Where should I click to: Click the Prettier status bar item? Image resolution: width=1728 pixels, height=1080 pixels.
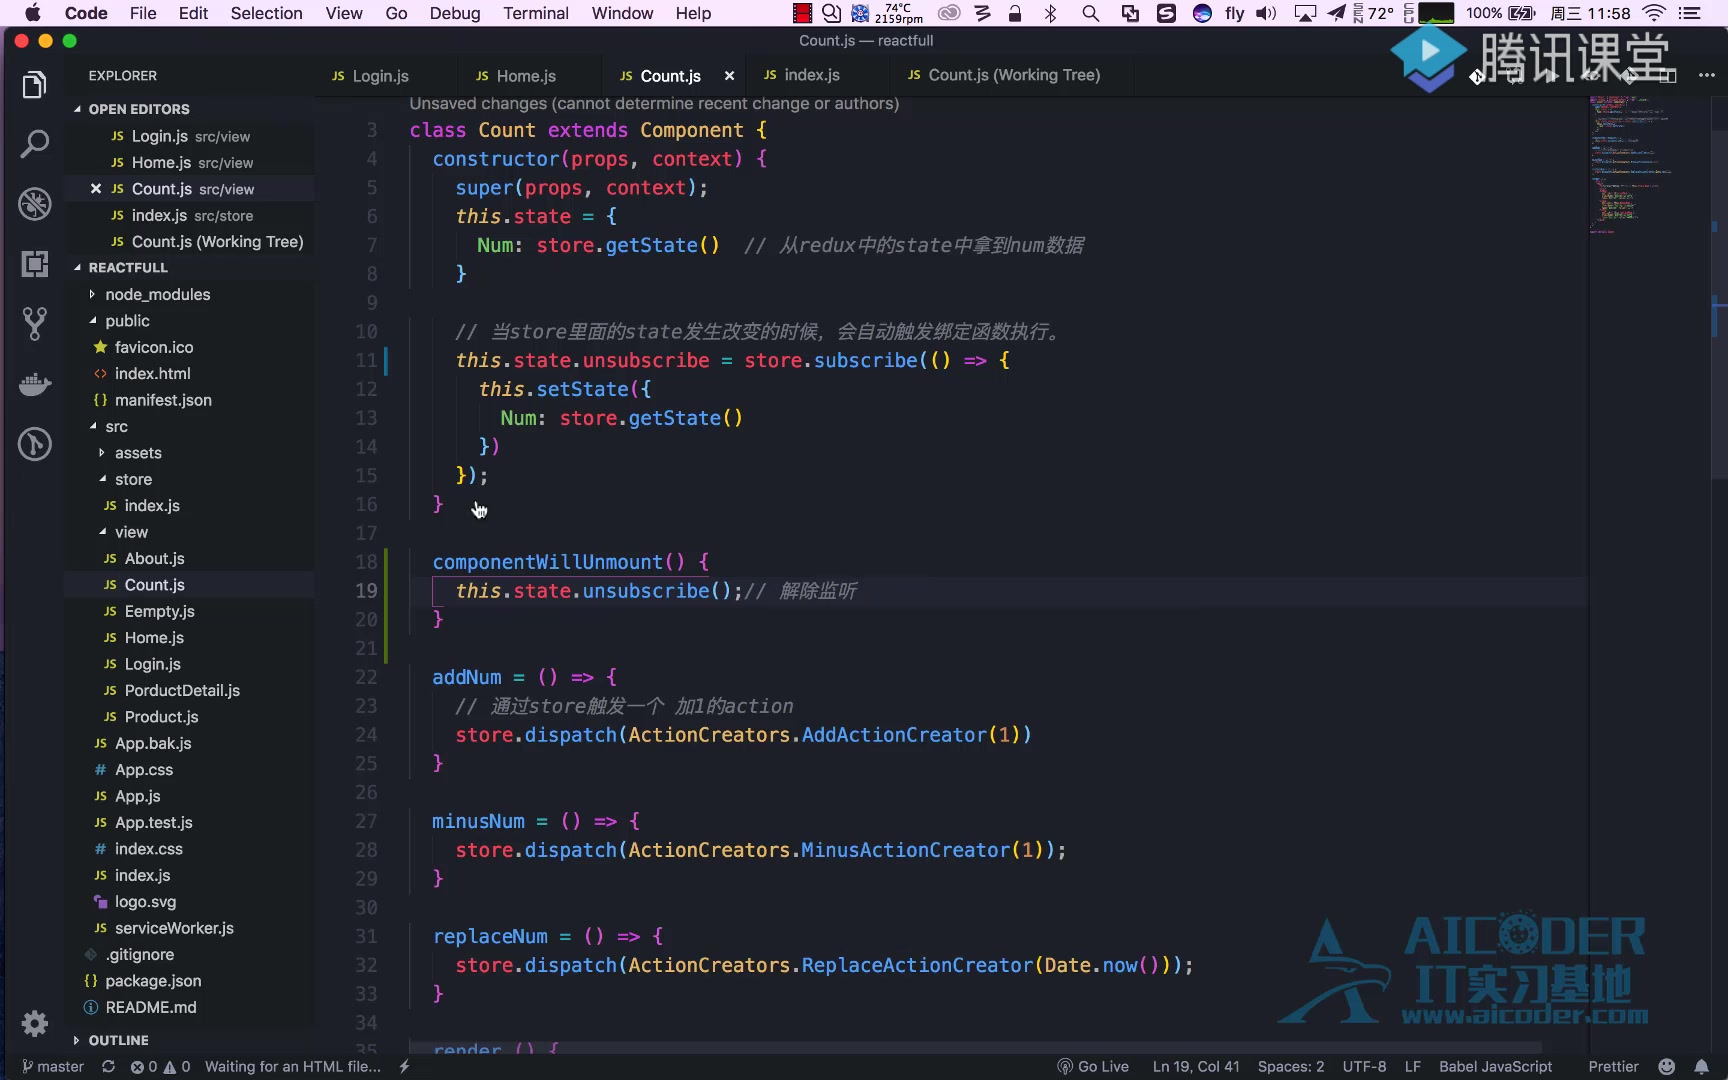(1613, 1067)
